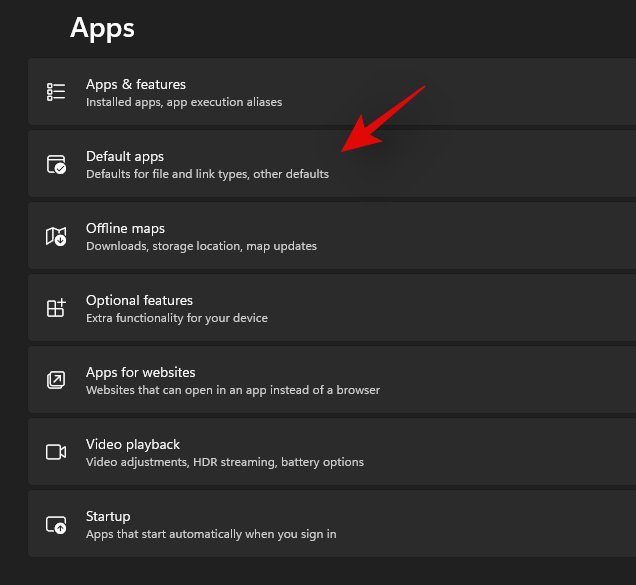The height and width of the screenshot is (585, 636).
Task: Open the Video playback settings
Action: coord(132,445)
